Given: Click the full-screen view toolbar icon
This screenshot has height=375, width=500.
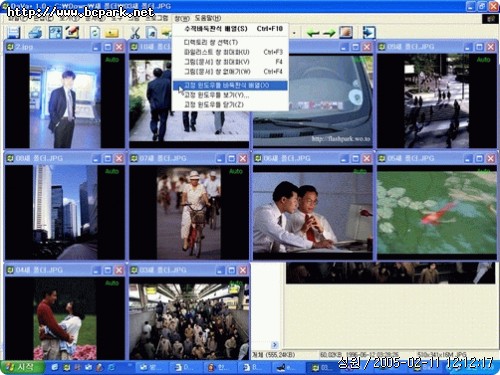Looking at the screenshot, I should coord(55,32).
